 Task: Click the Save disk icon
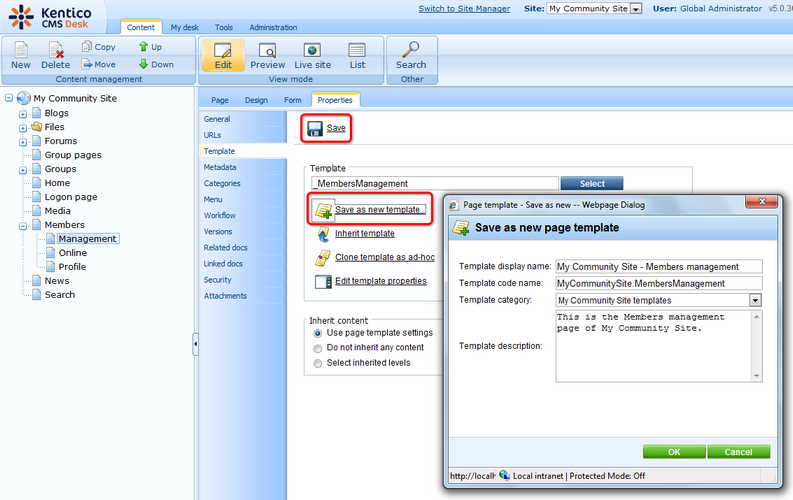(315, 128)
